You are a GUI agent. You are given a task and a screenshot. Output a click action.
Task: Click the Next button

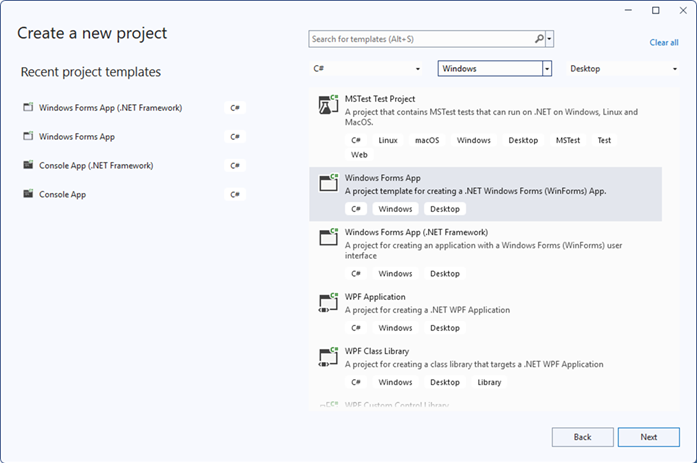click(649, 437)
